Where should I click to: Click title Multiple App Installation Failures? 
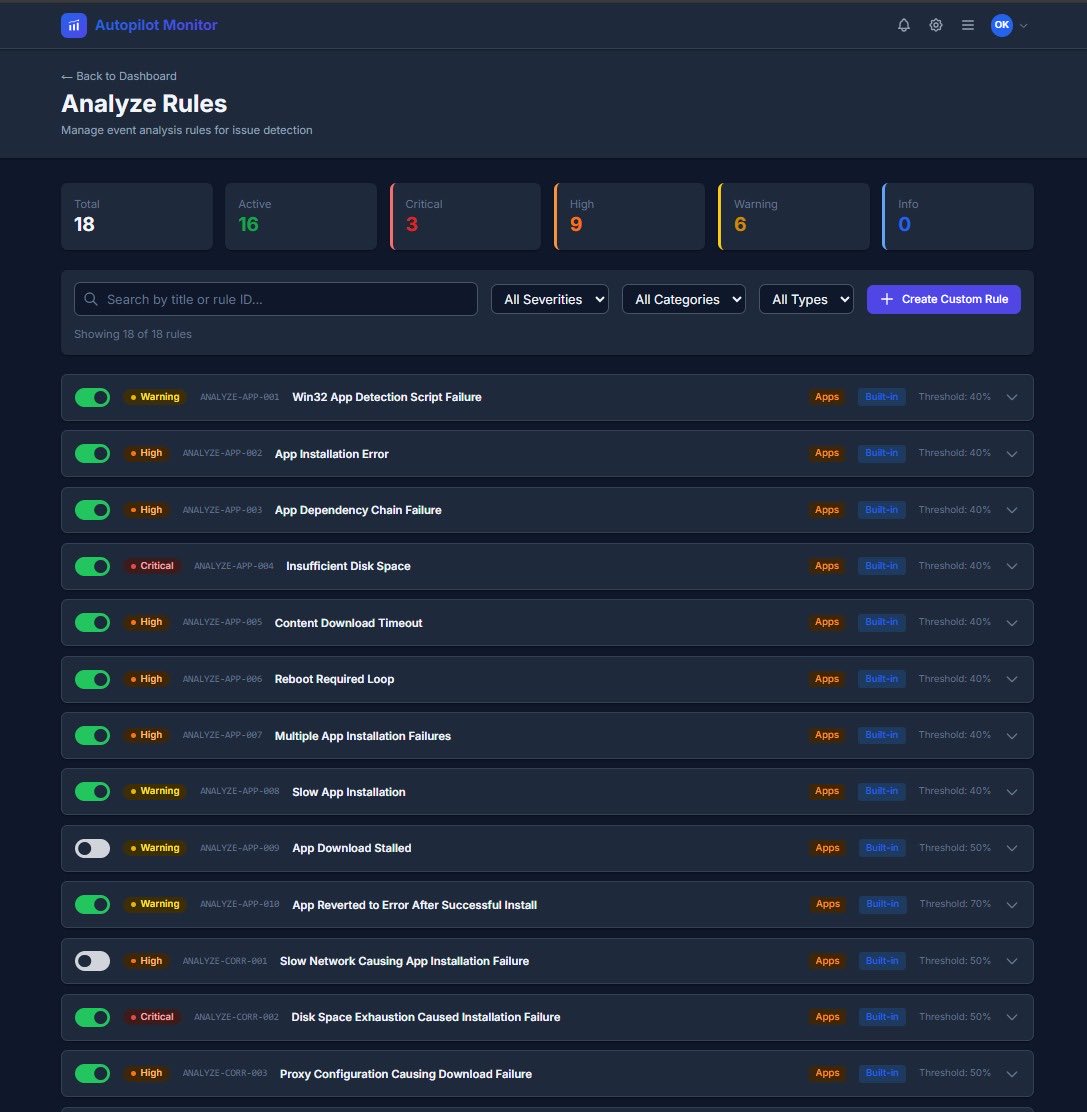click(362, 735)
